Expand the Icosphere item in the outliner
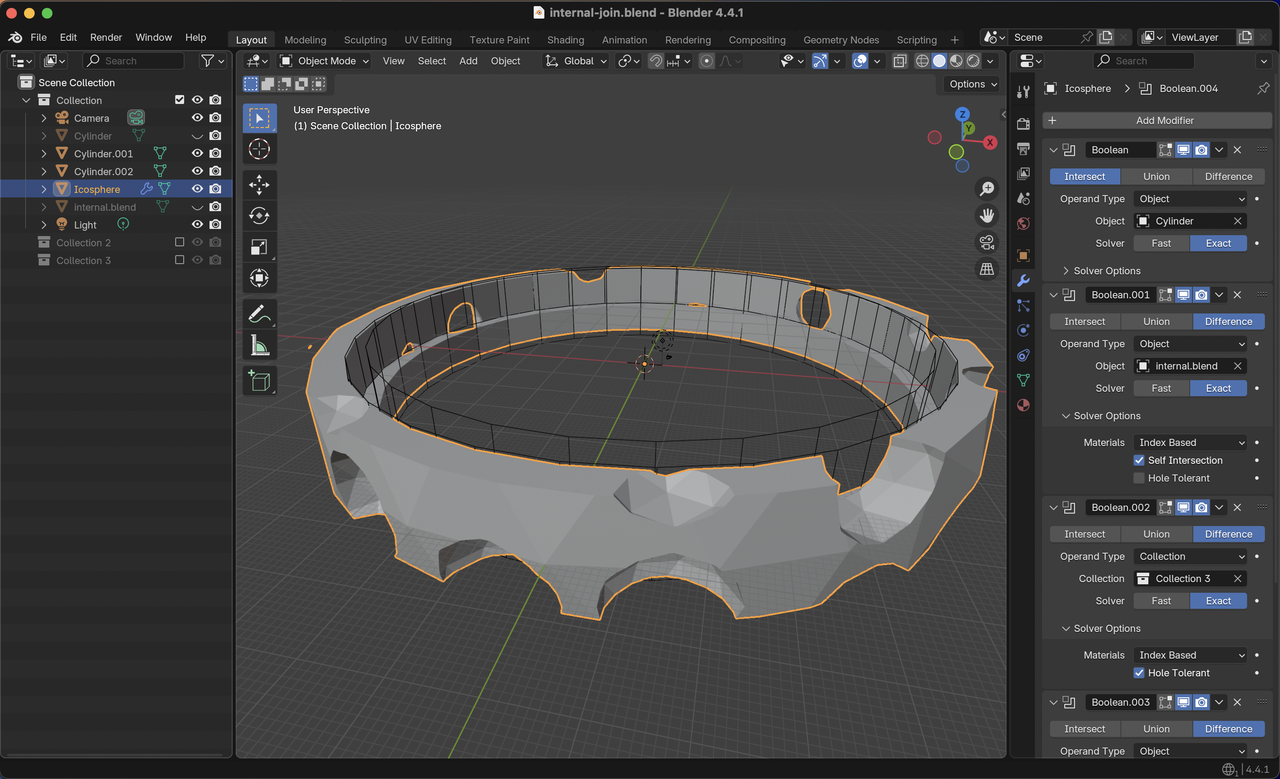1280x779 pixels. (44, 188)
